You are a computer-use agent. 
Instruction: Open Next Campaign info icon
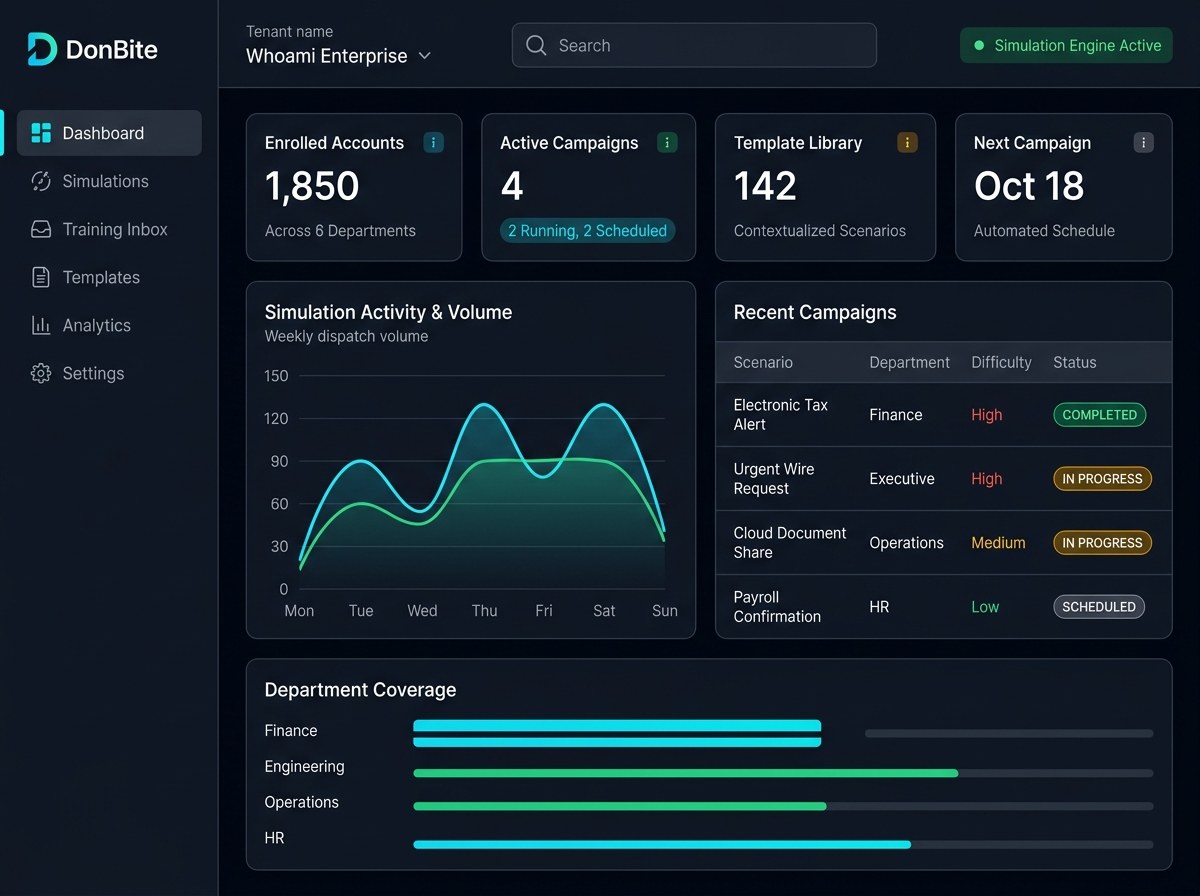click(x=1144, y=143)
